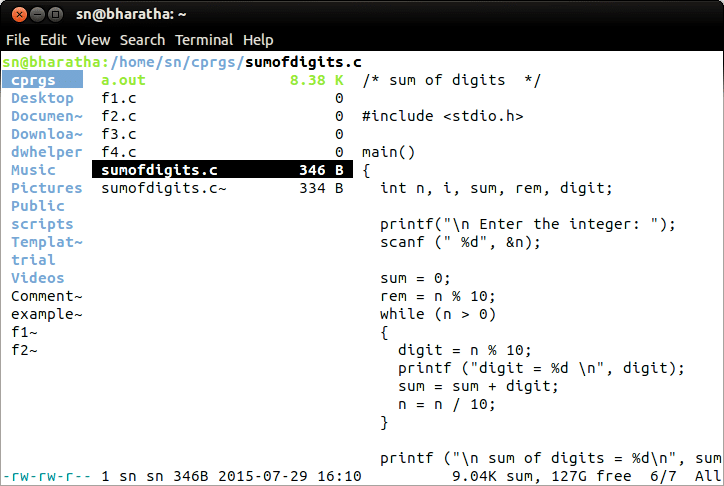Open the File menu
Image resolution: width=724 pixels, height=486 pixels.
point(18,40)
